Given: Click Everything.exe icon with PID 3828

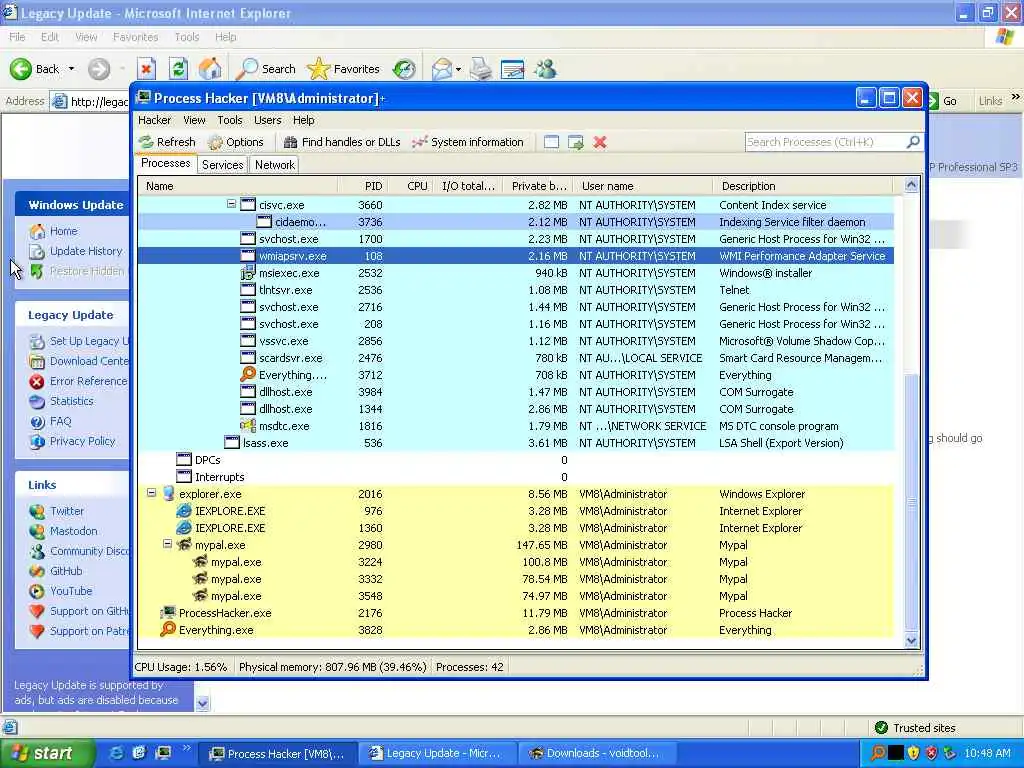Looking at the screenshot, I should 168,630.
